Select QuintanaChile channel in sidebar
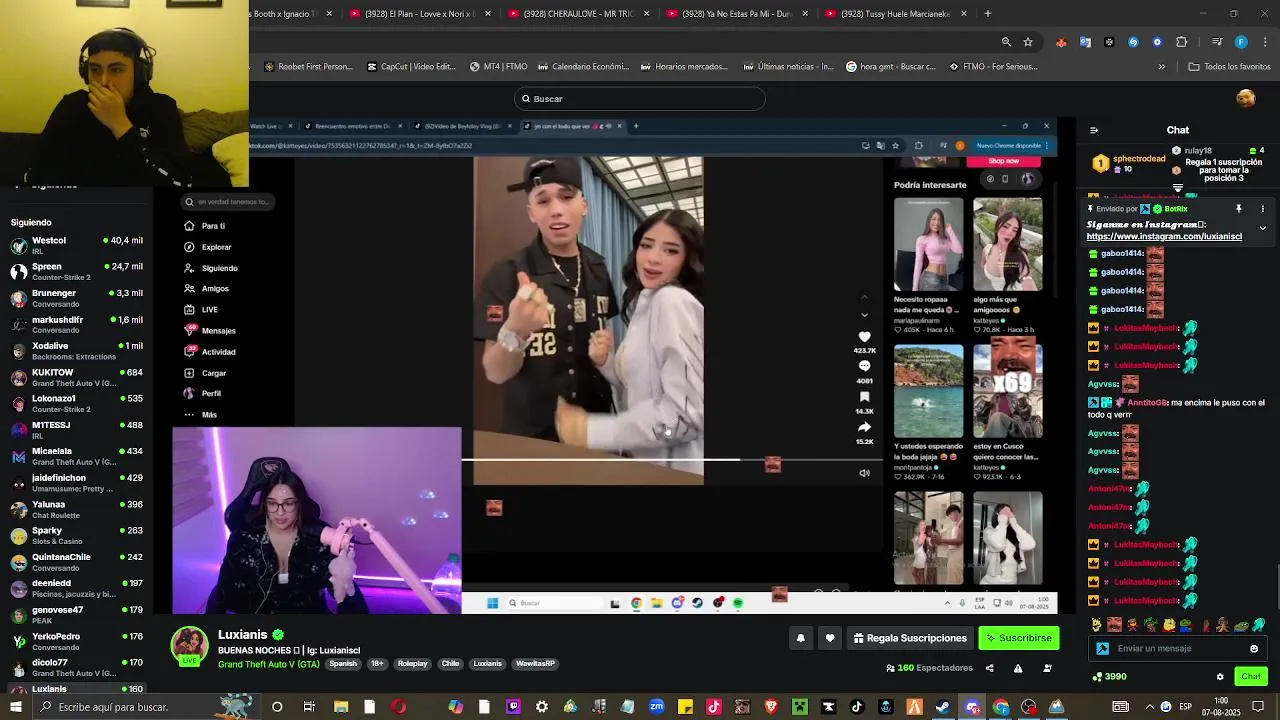The height and width of the screenshot is (720, 1280). [x=76, y=562]
